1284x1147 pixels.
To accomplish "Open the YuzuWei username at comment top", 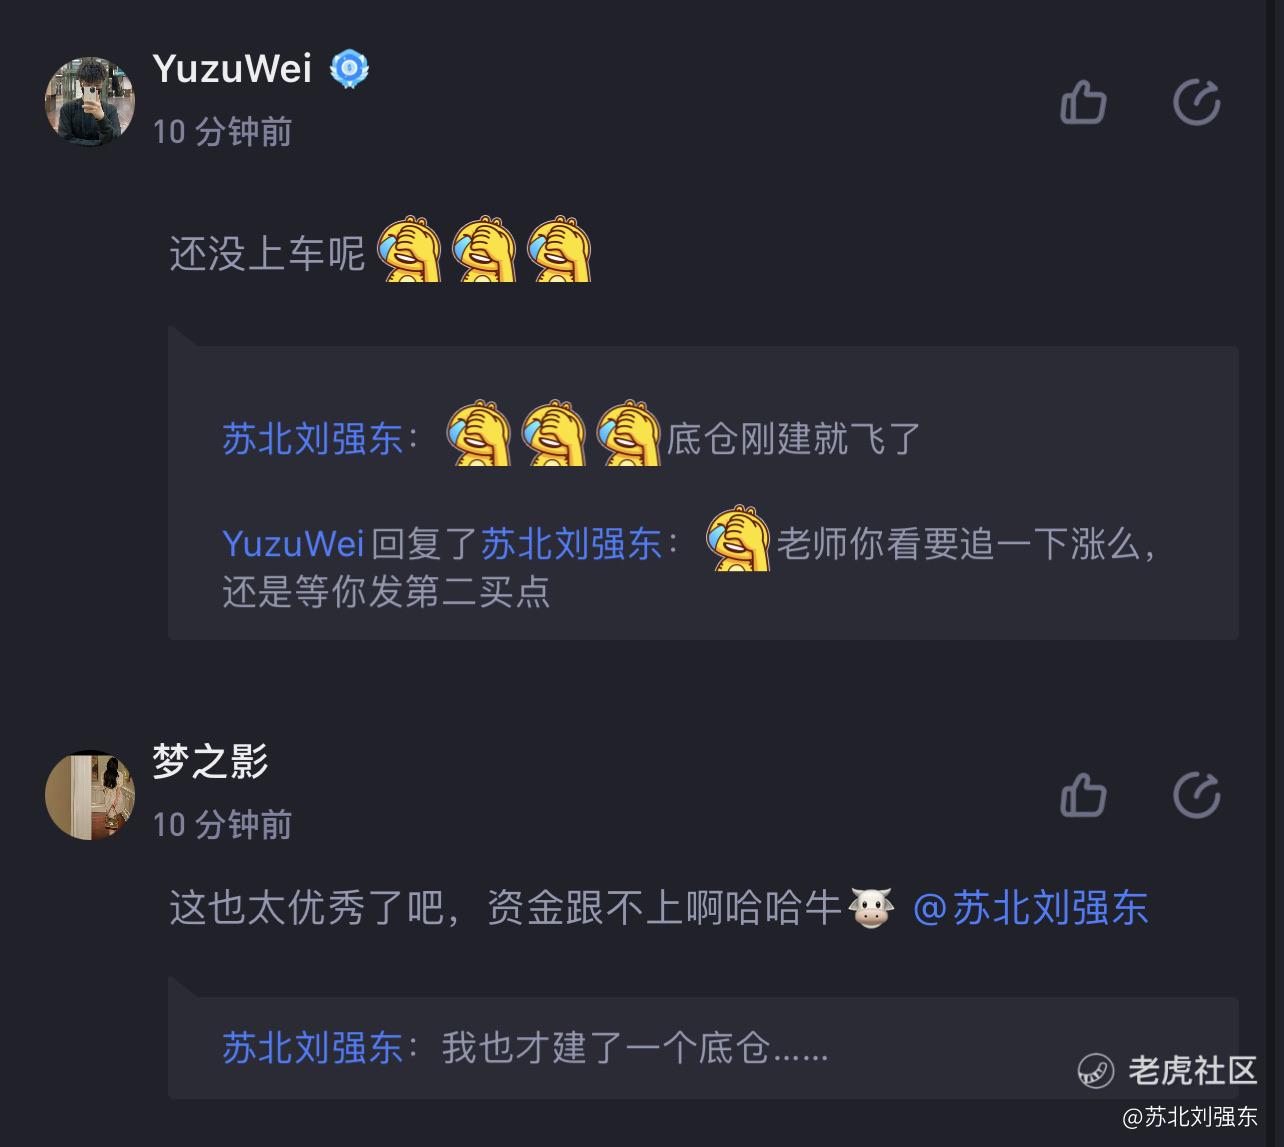I will 232,69.
